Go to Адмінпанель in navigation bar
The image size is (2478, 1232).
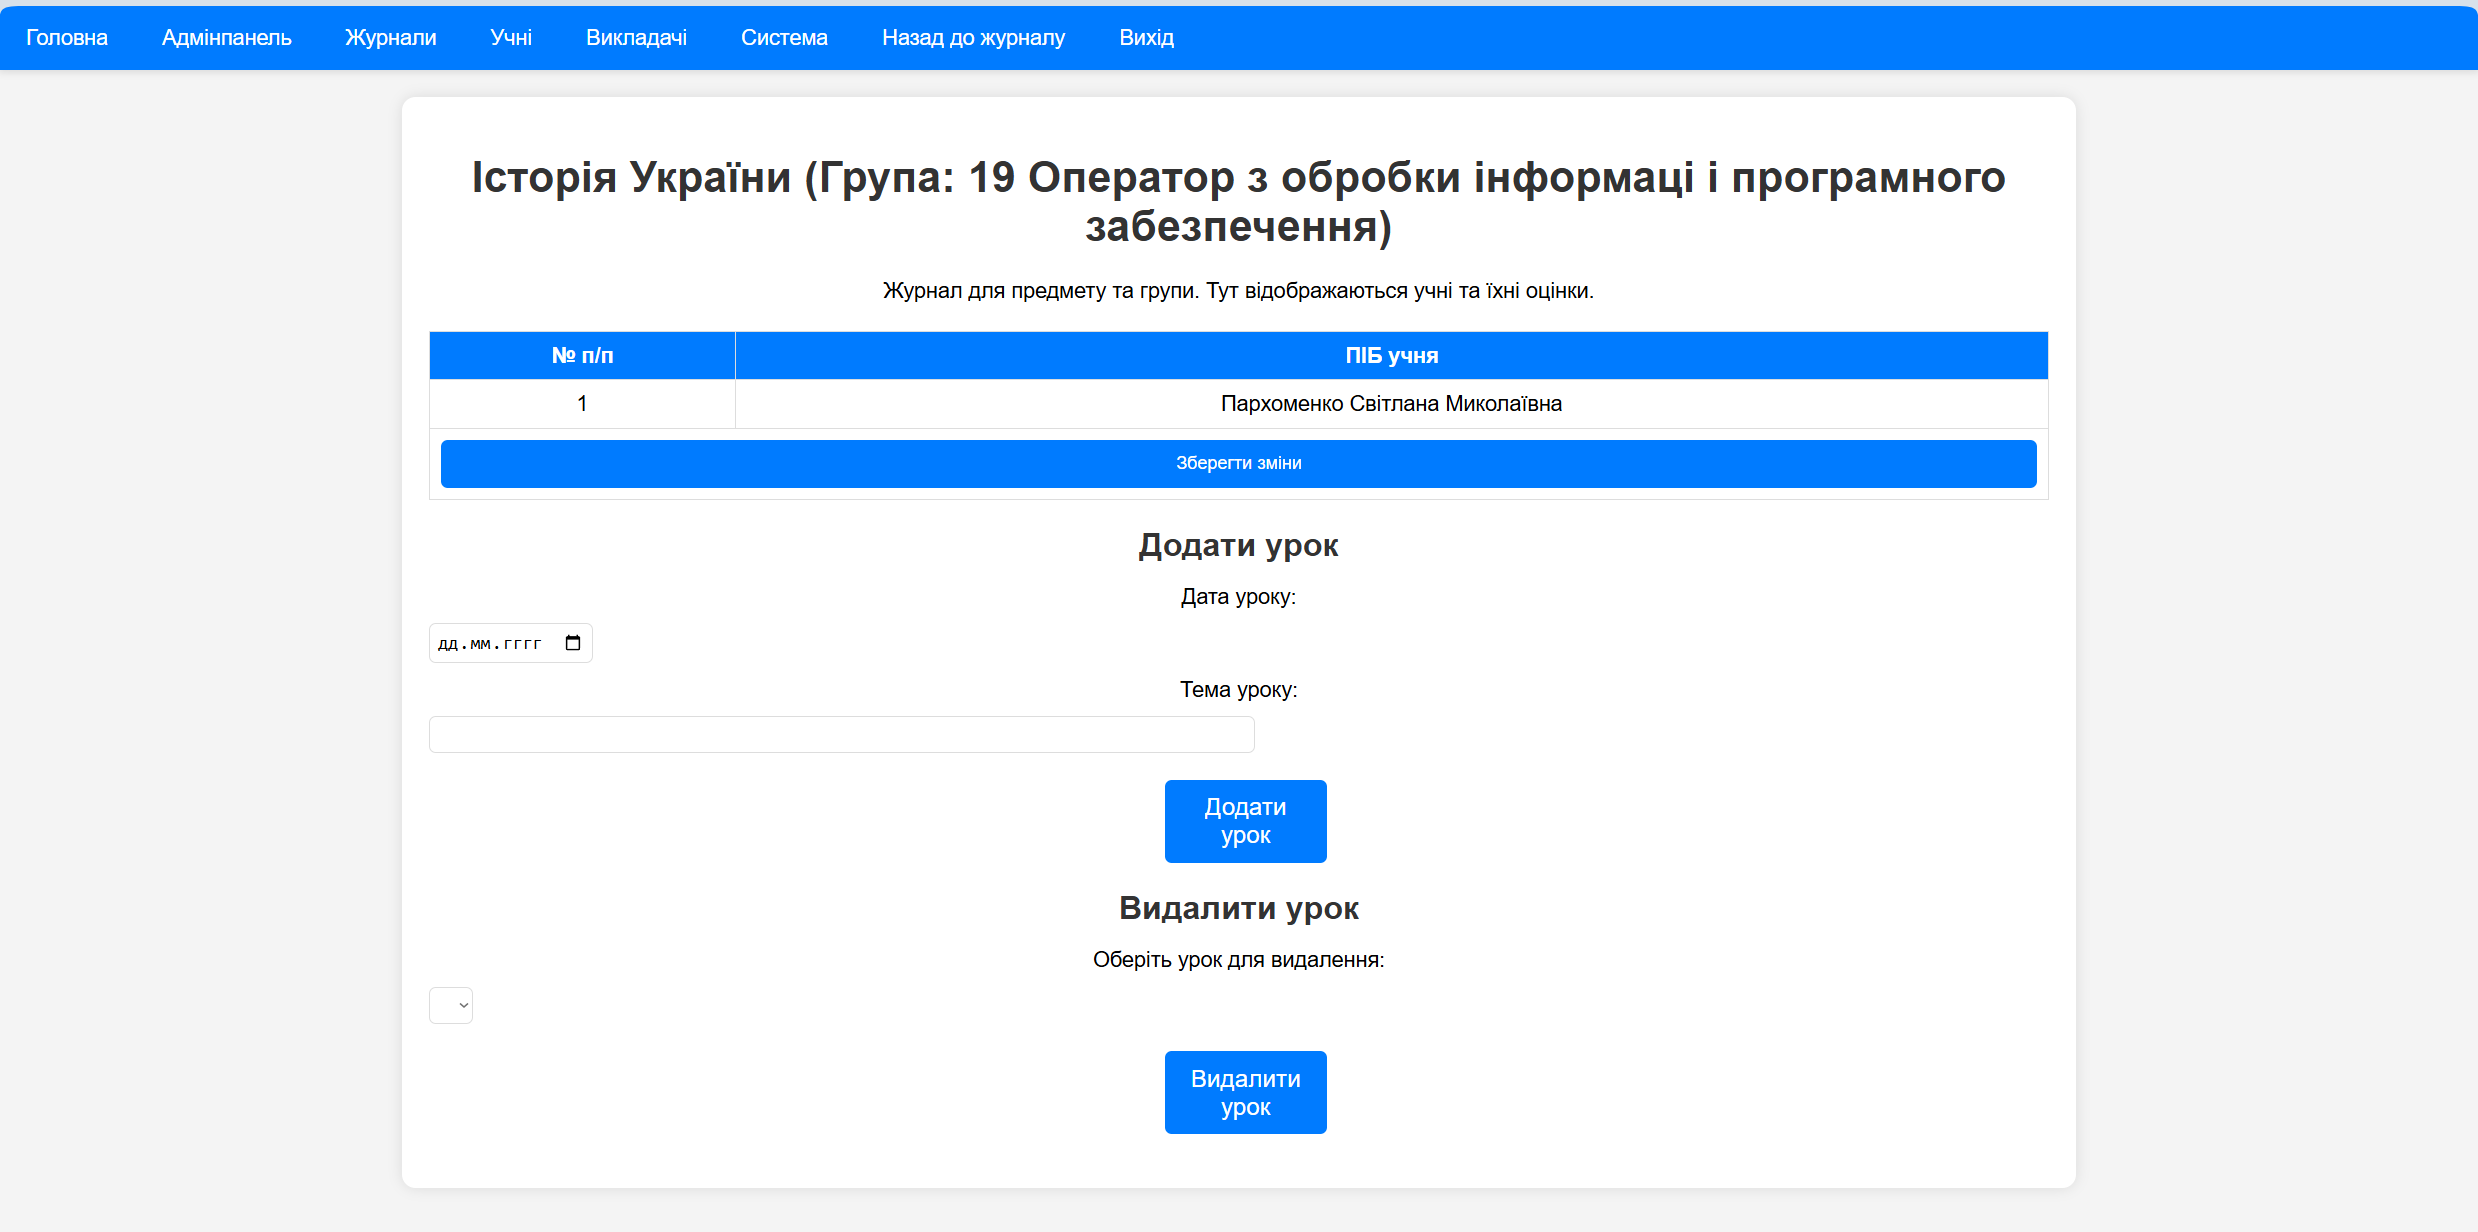(x=227, y=38)
